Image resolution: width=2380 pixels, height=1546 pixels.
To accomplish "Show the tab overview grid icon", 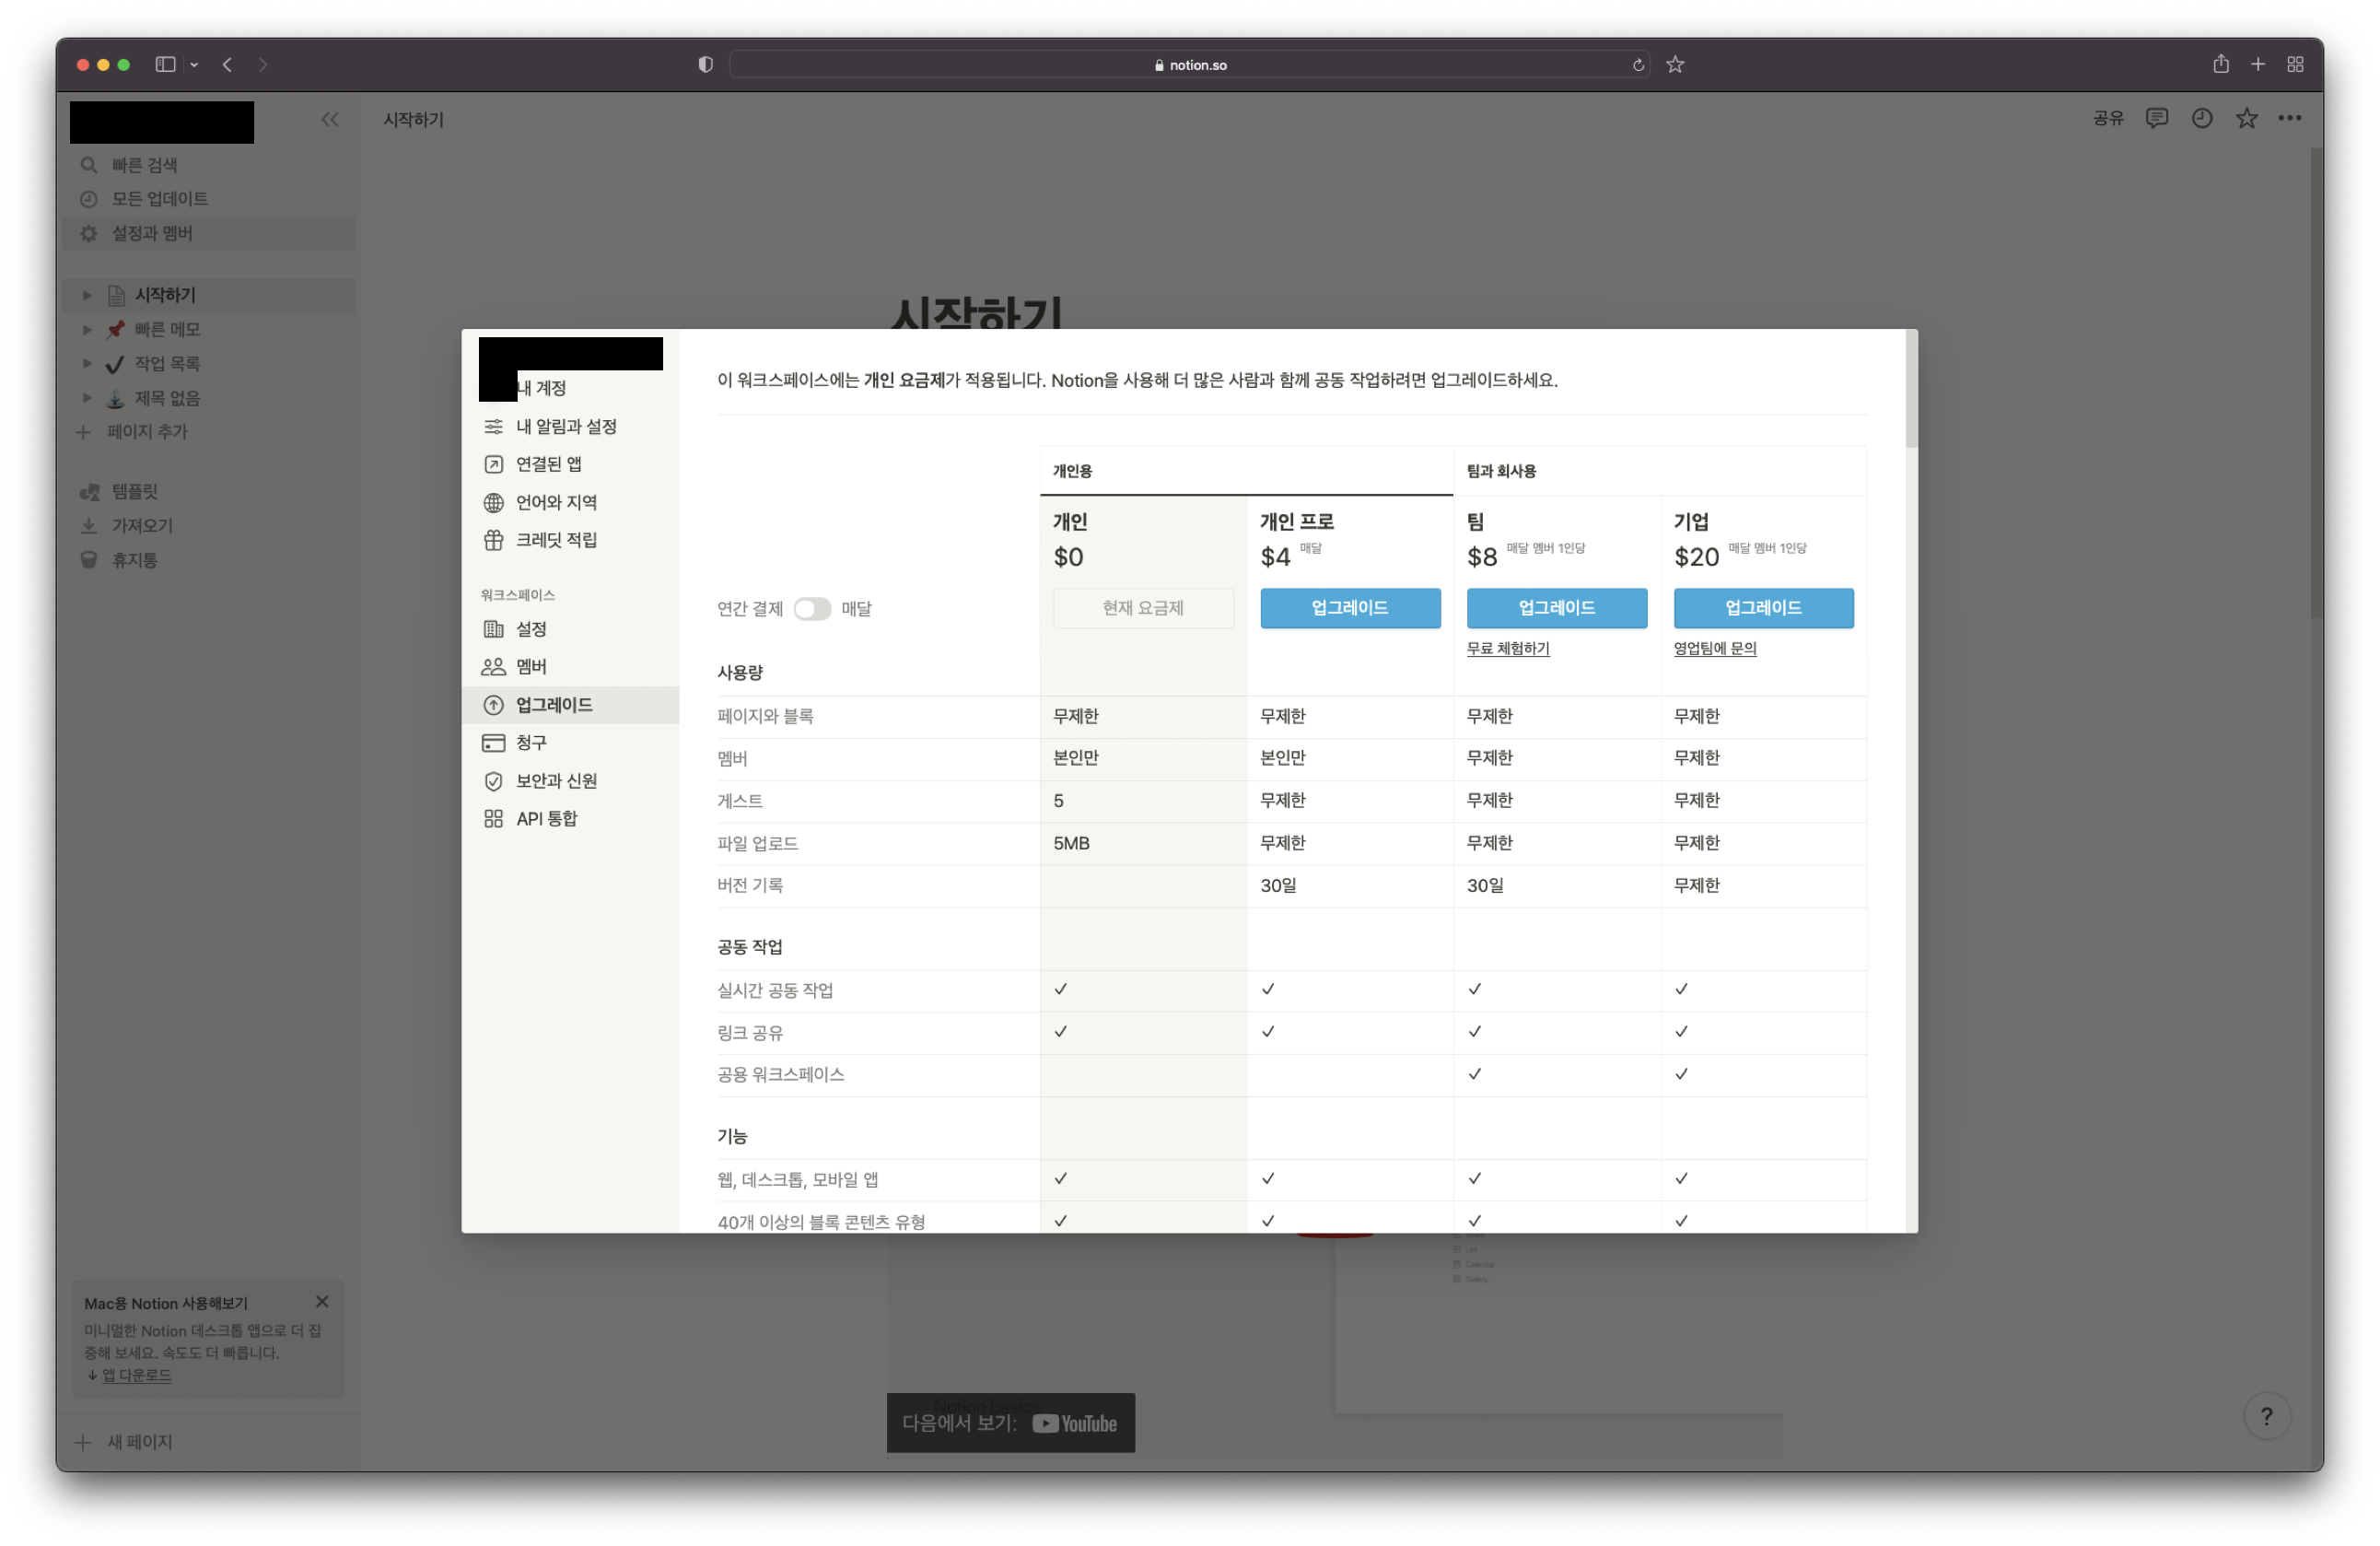I will pyautogui.click(x=2294, y=64).
